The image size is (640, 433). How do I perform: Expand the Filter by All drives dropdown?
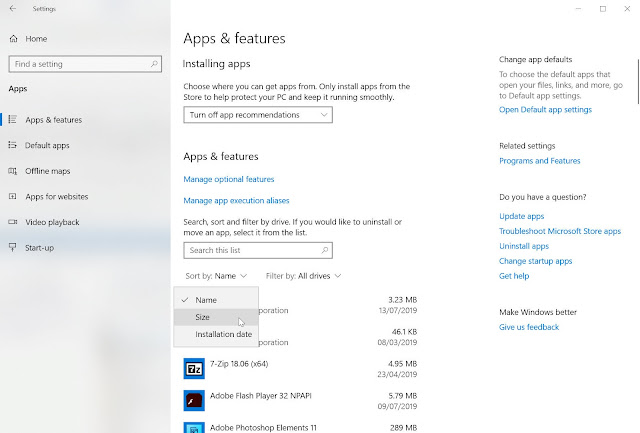(304, 275)
